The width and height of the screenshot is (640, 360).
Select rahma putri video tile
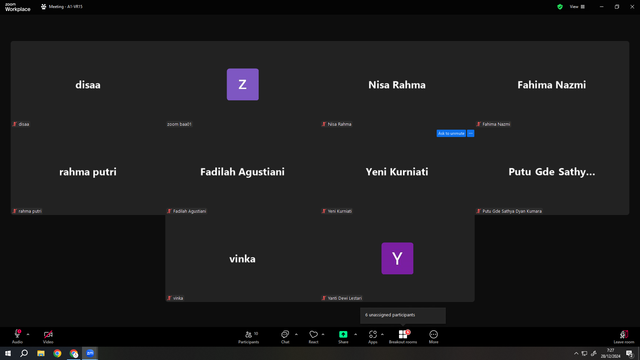(x=88, y=171)
